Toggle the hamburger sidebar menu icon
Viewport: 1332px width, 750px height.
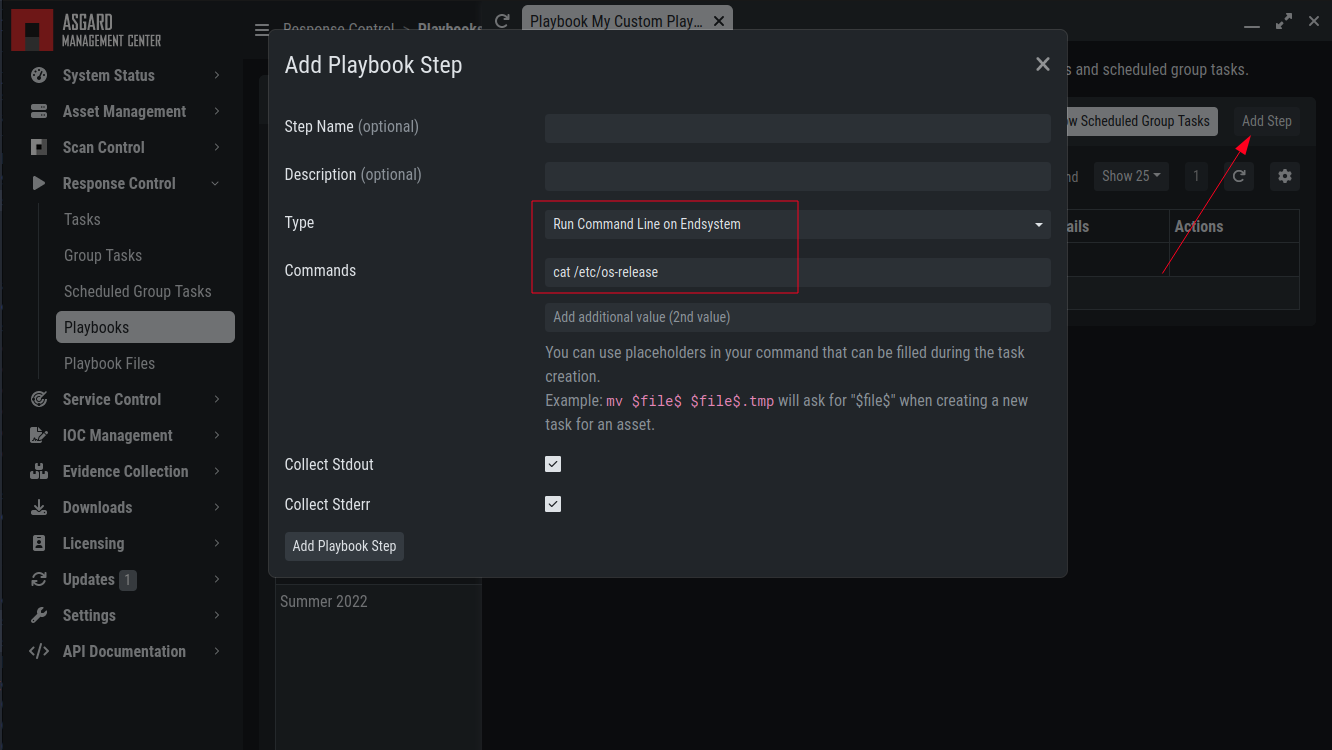(x=261, y=30)
